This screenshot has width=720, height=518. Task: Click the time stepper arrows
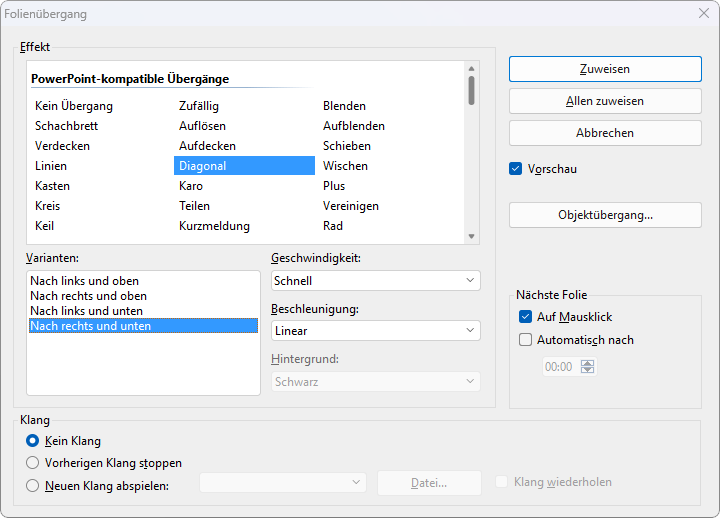[x=587, y=366]
